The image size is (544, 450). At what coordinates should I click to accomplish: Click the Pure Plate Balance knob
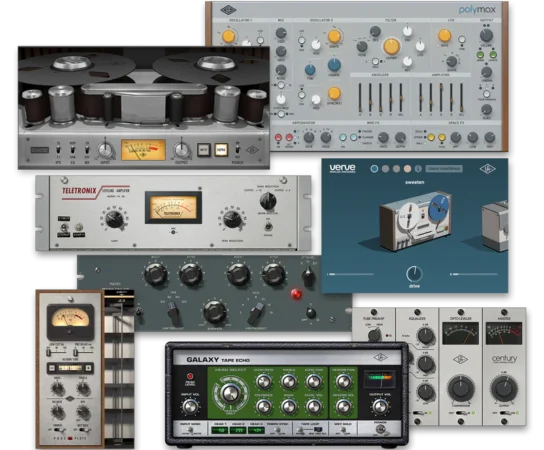pos(57,413)
